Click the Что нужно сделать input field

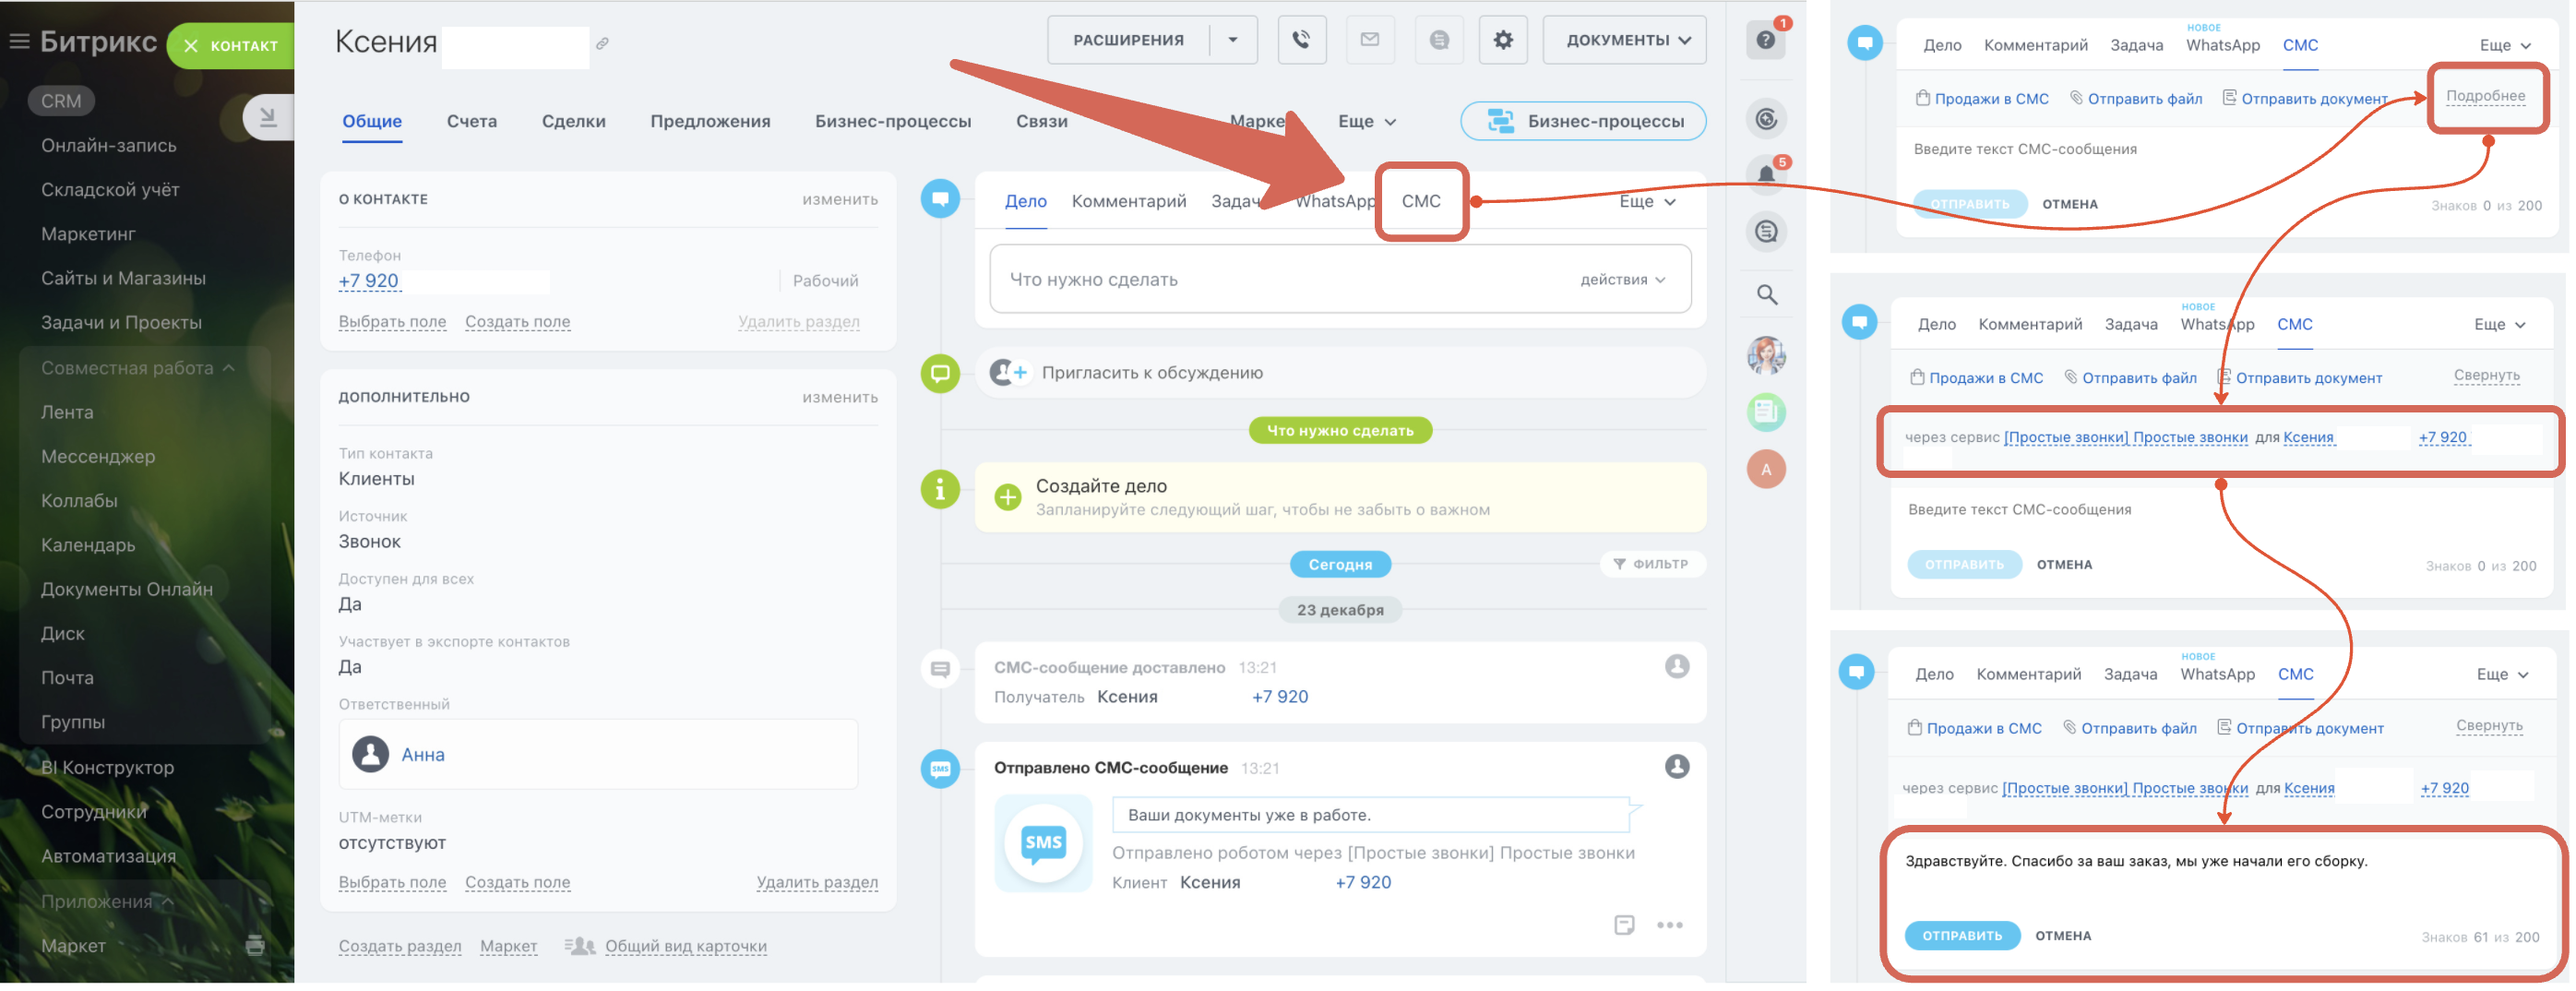click(1340, 280)
